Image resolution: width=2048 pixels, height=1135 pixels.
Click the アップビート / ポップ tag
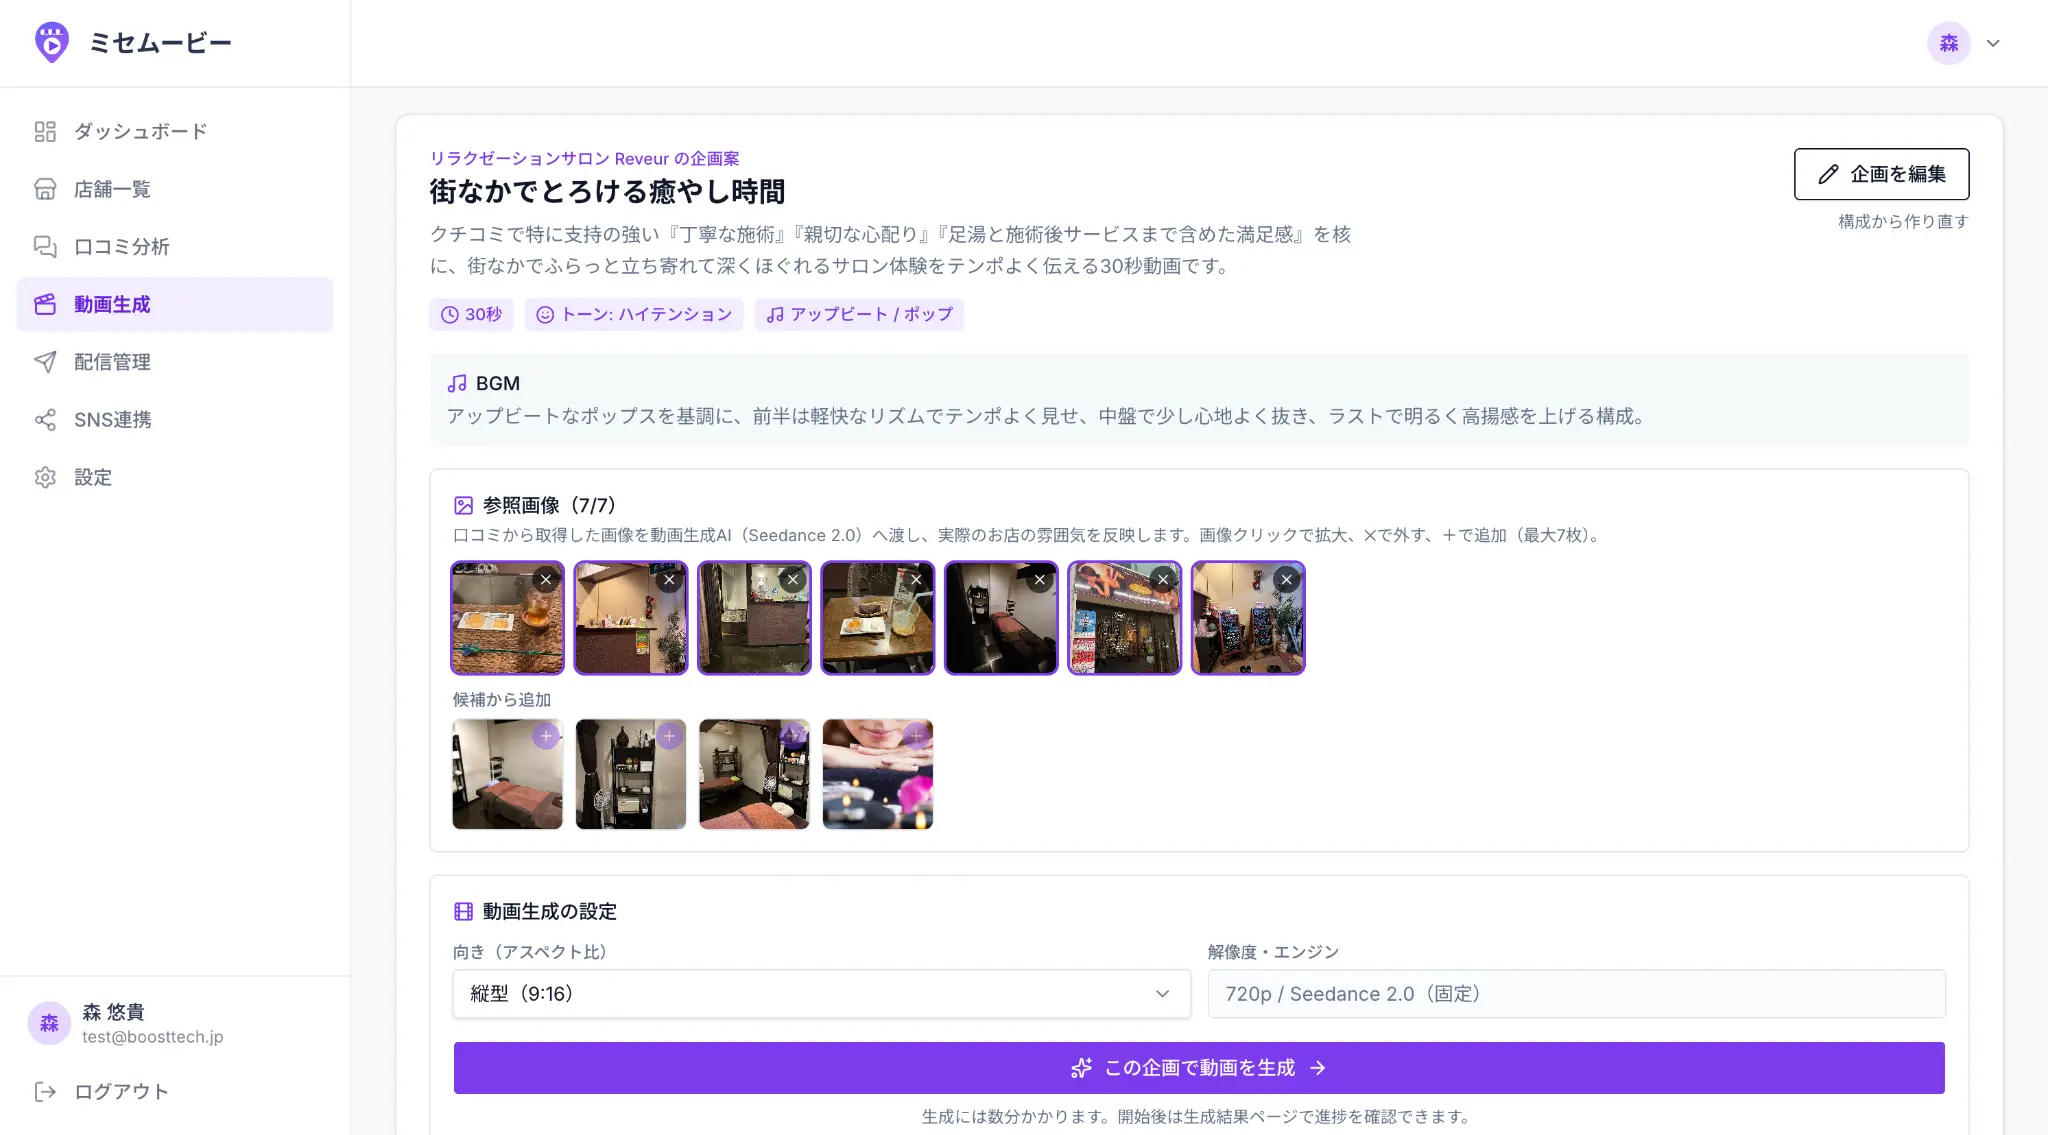859,314
